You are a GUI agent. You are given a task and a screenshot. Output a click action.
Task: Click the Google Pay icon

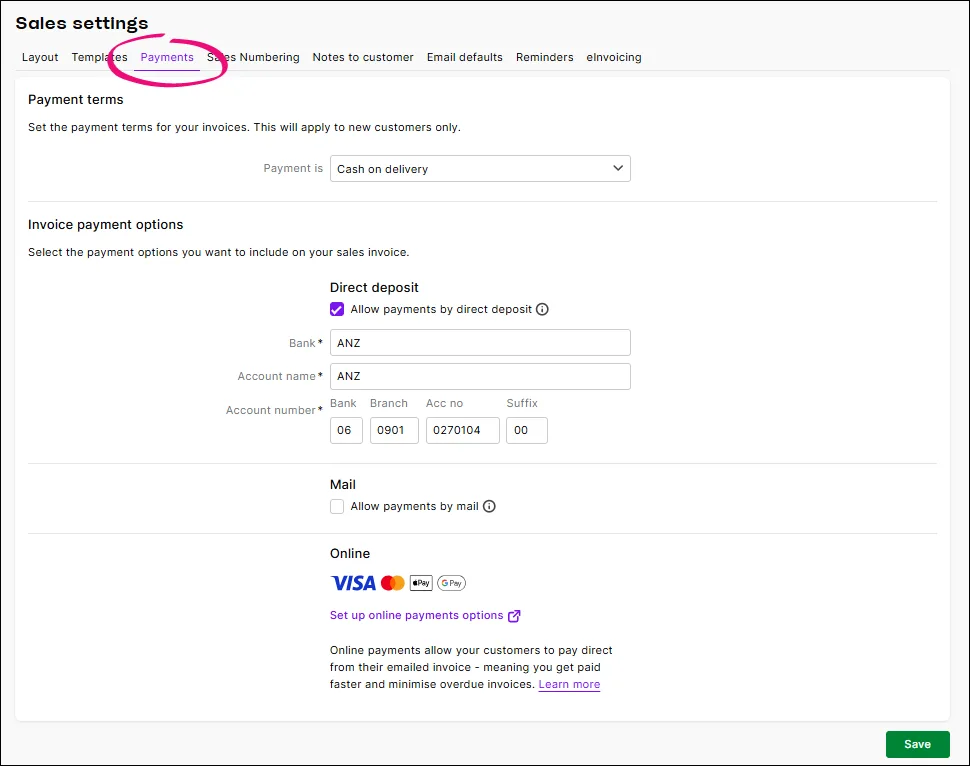(x=451, y=582)
